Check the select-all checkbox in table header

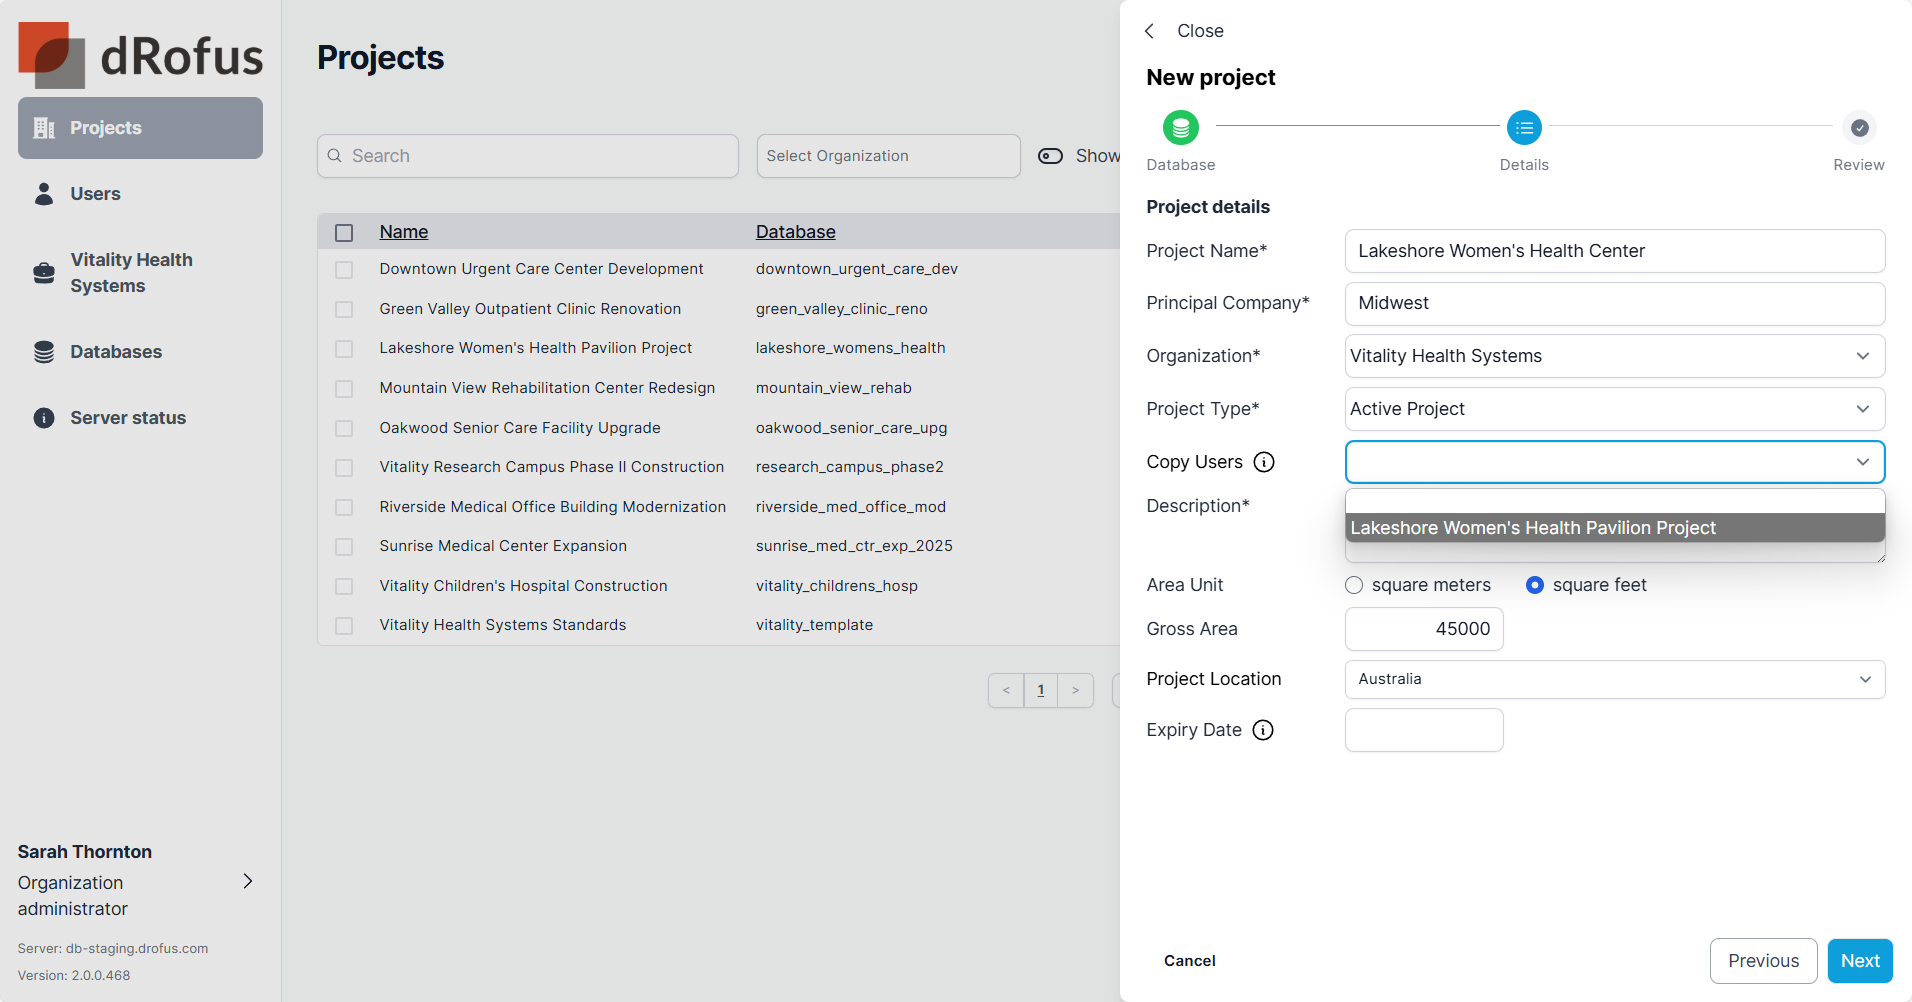344,233
